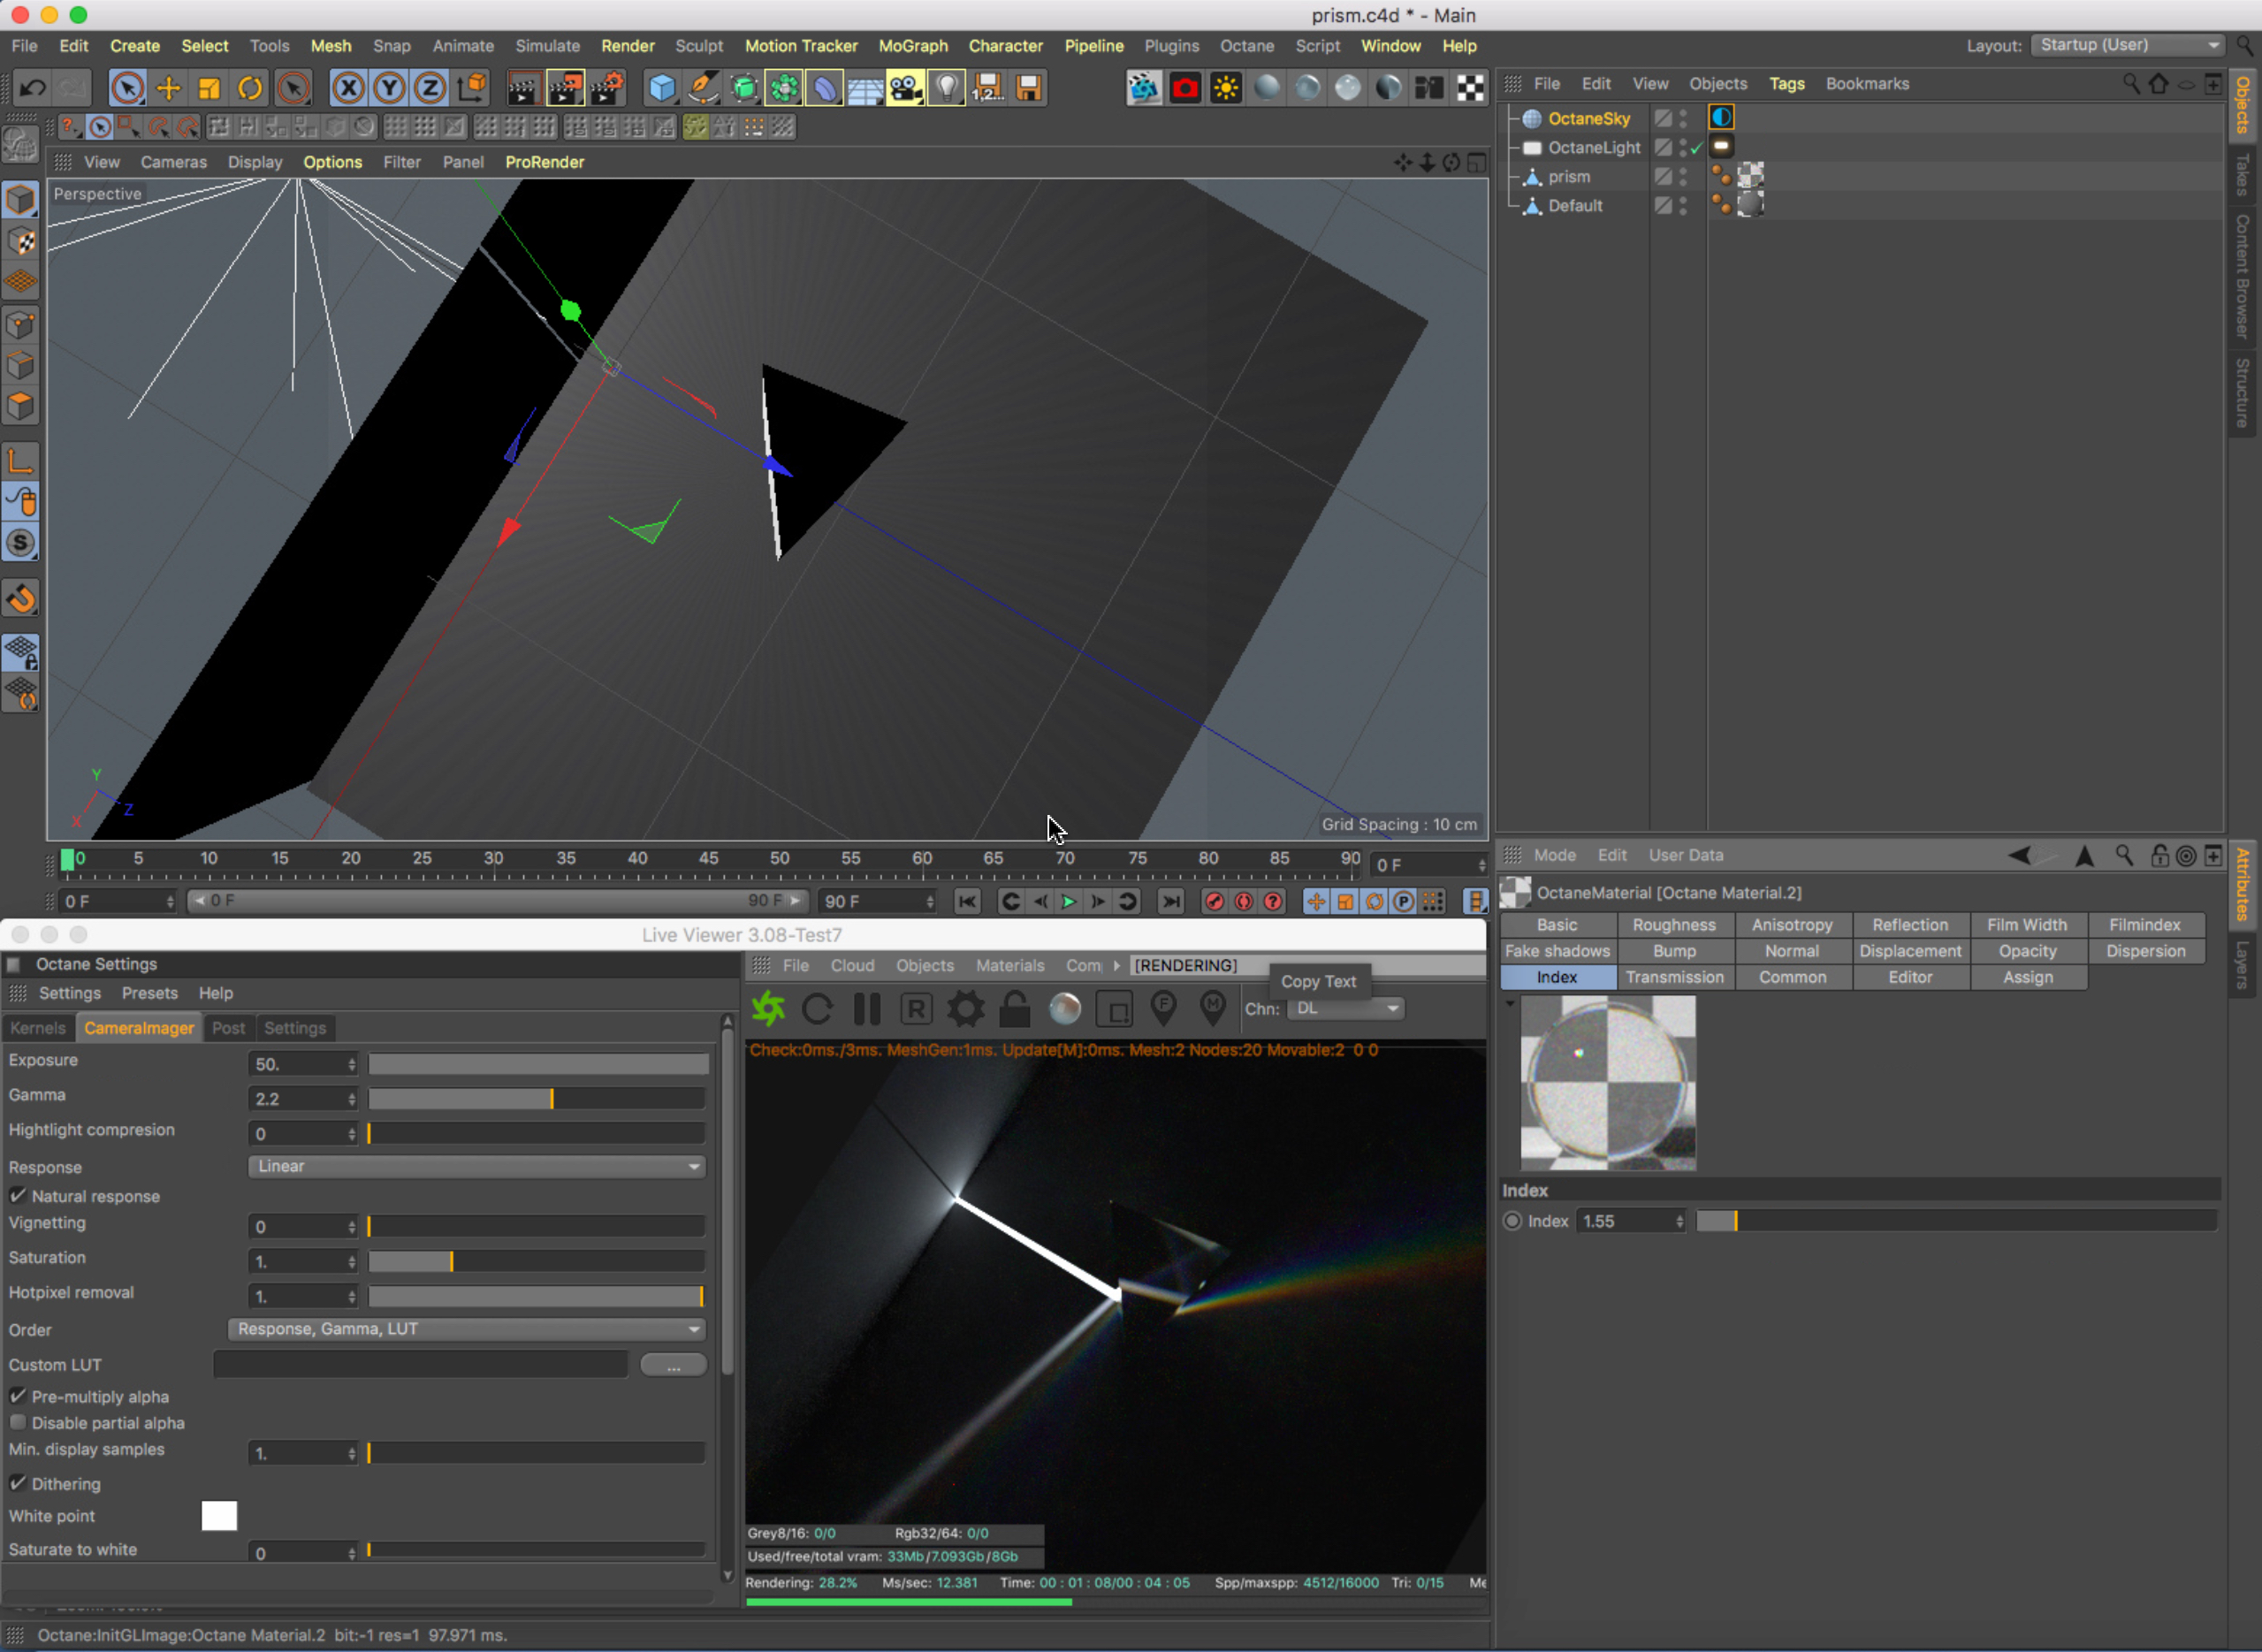Toggle Natural response checkbox
Screen dimensions: 2262x1652
point(18,1196)
